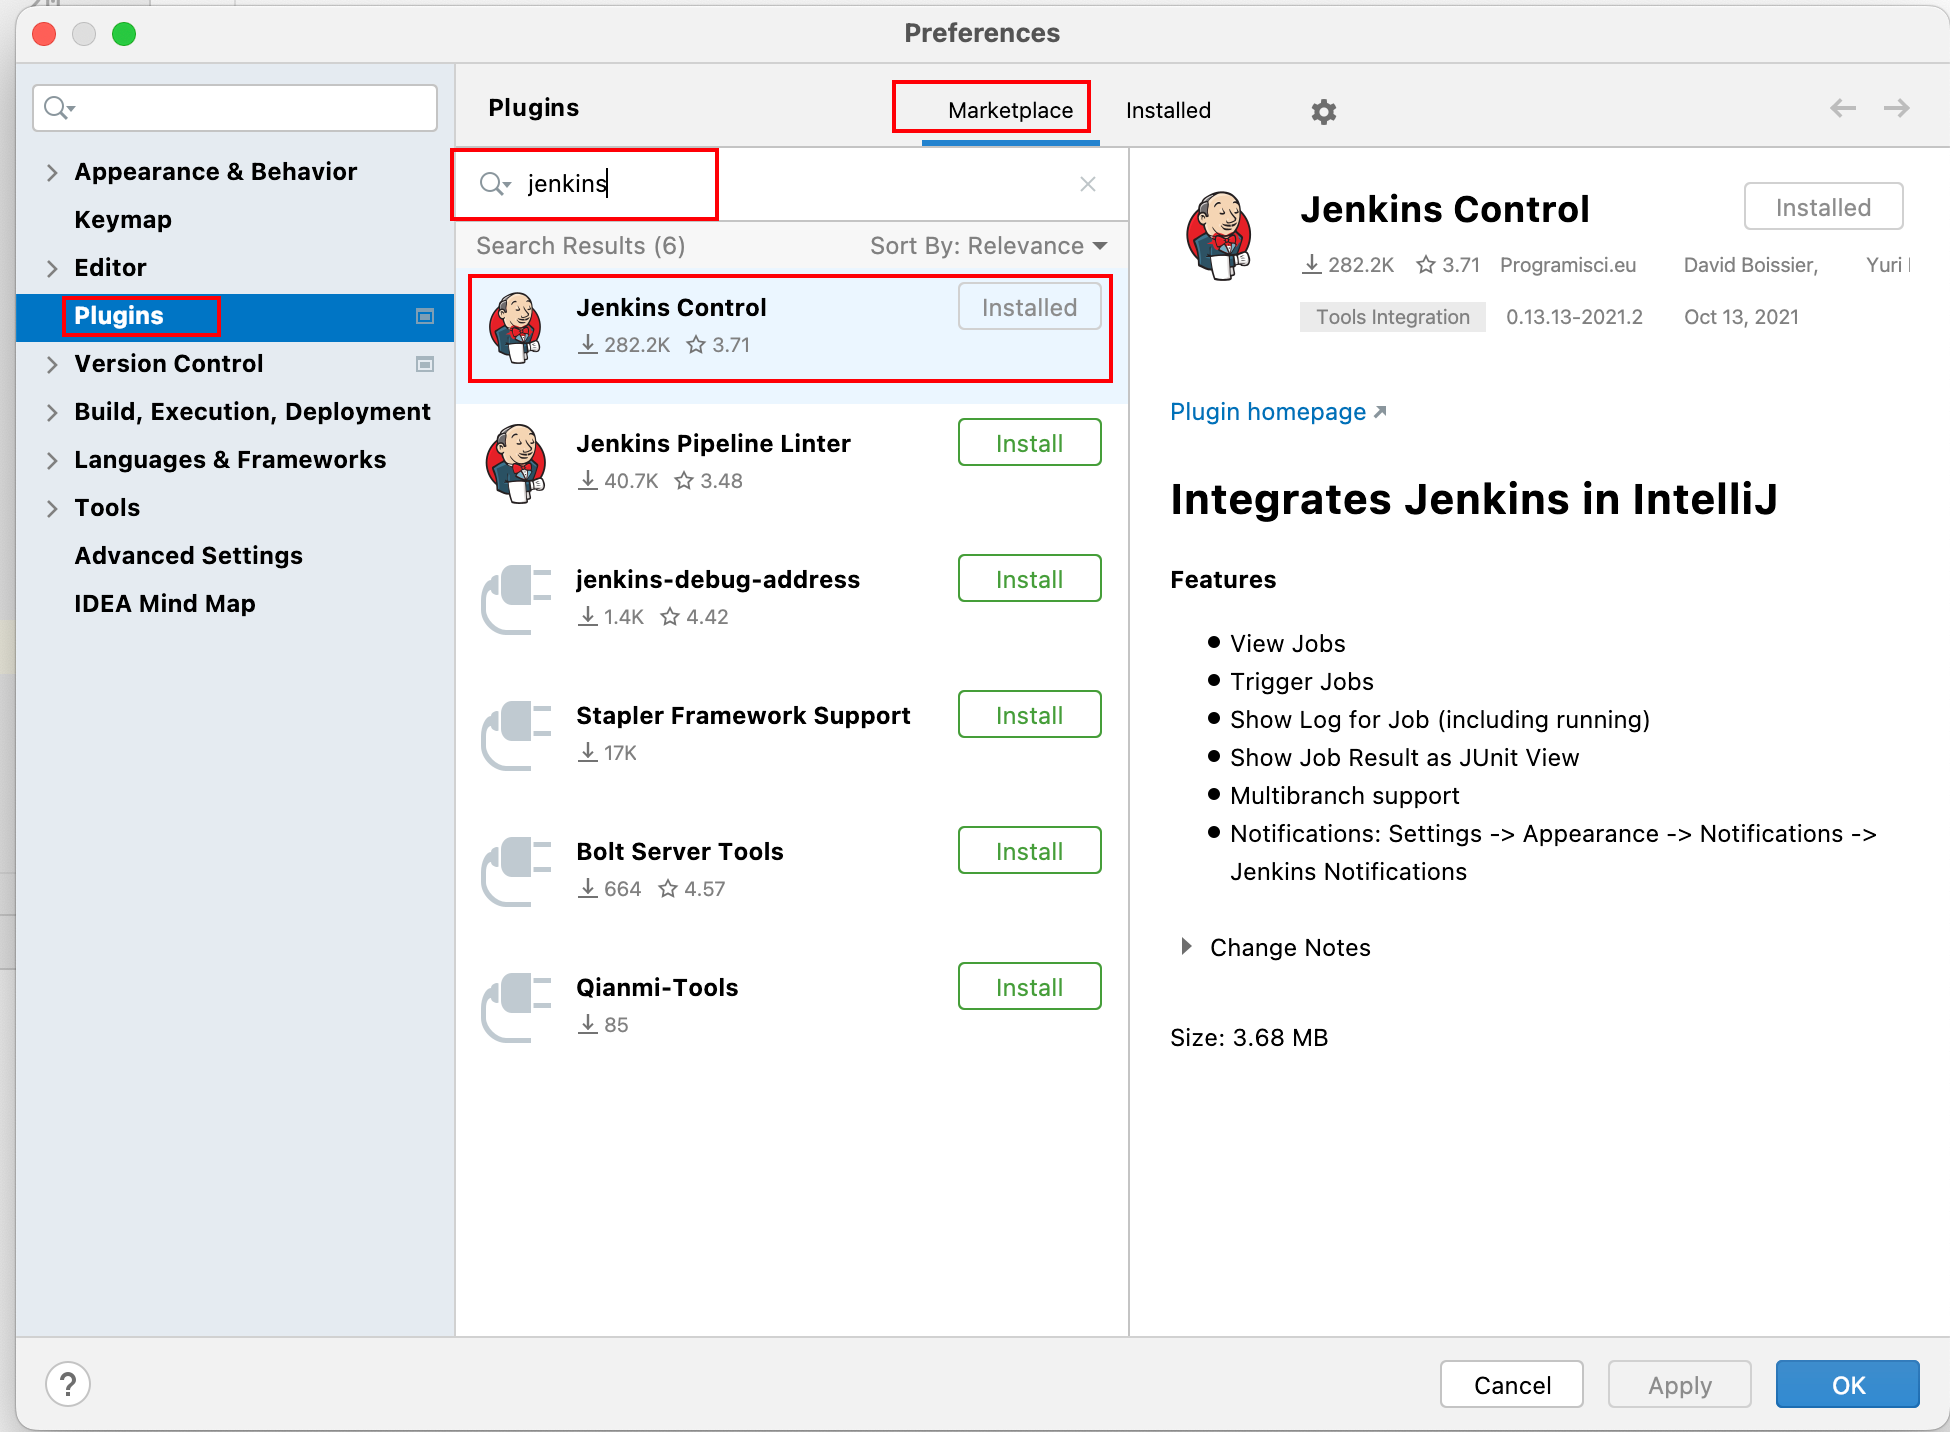Click the settings search field in sidebar
The width and height of the screenshot is (1950, 1432).
coord(250,108)
